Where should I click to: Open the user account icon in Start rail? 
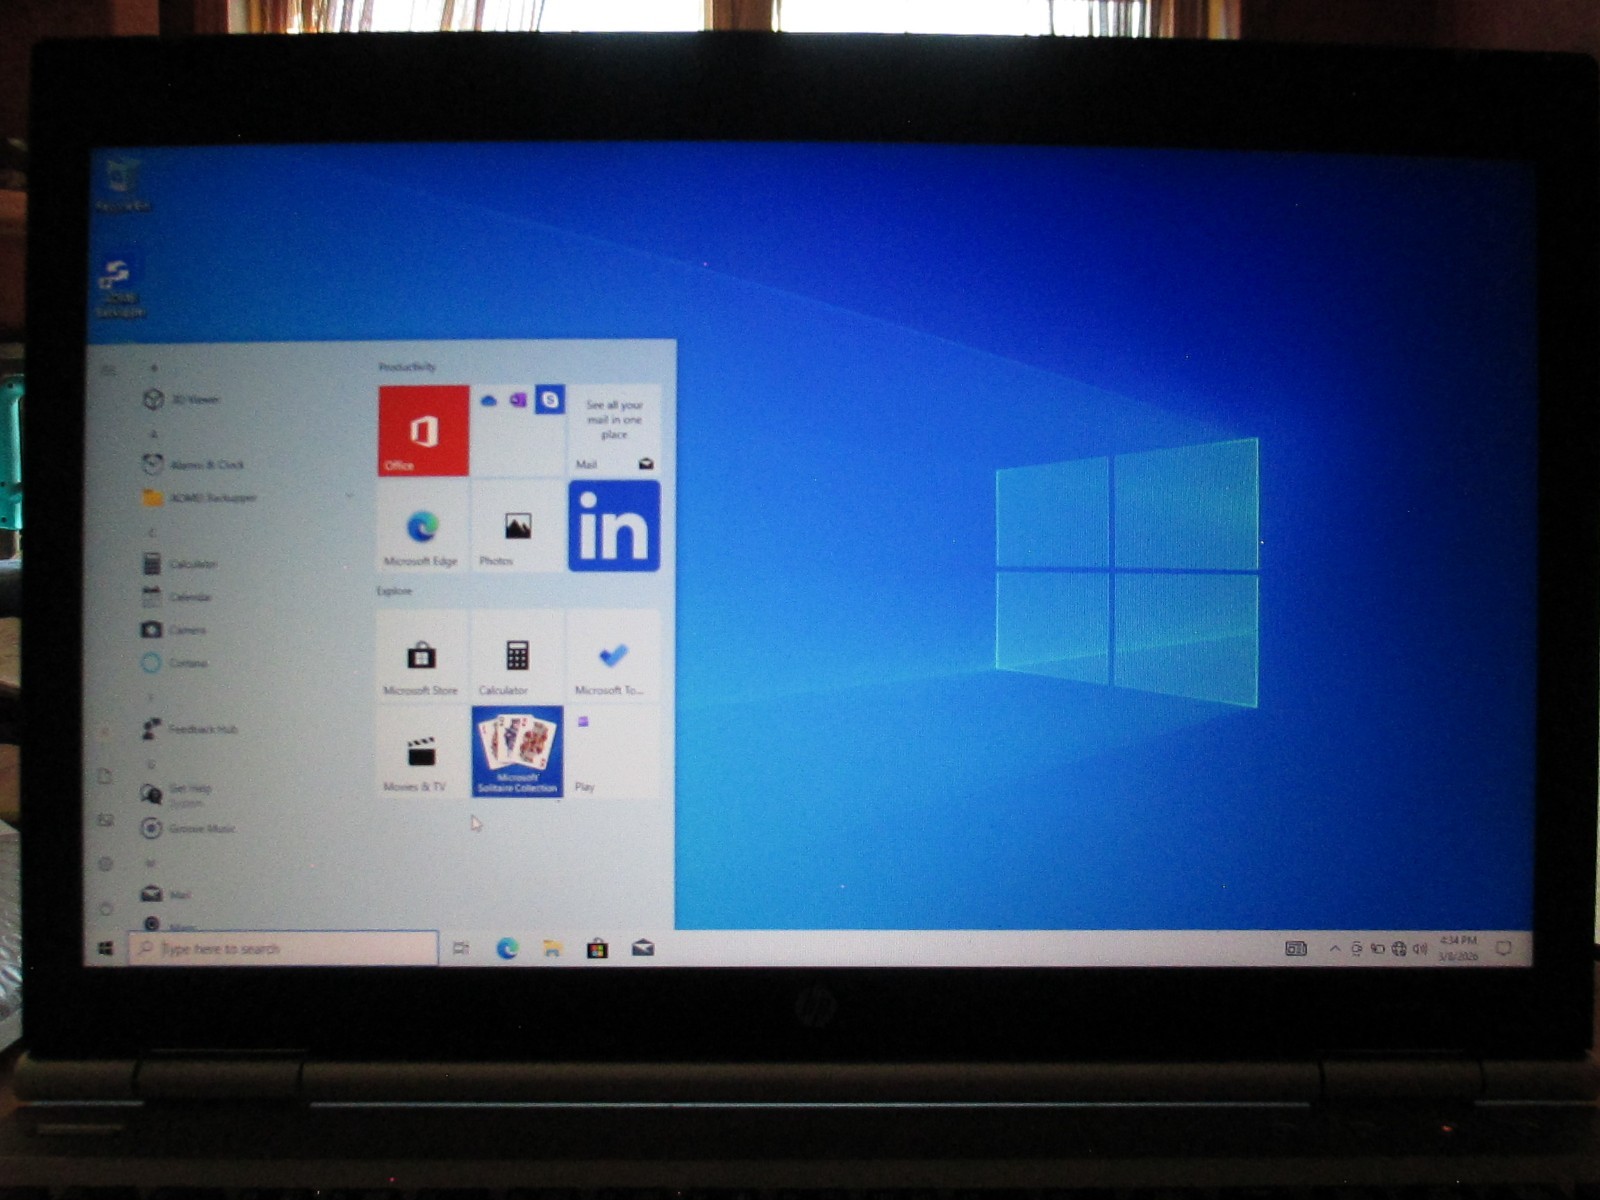[x=104, y=731]
